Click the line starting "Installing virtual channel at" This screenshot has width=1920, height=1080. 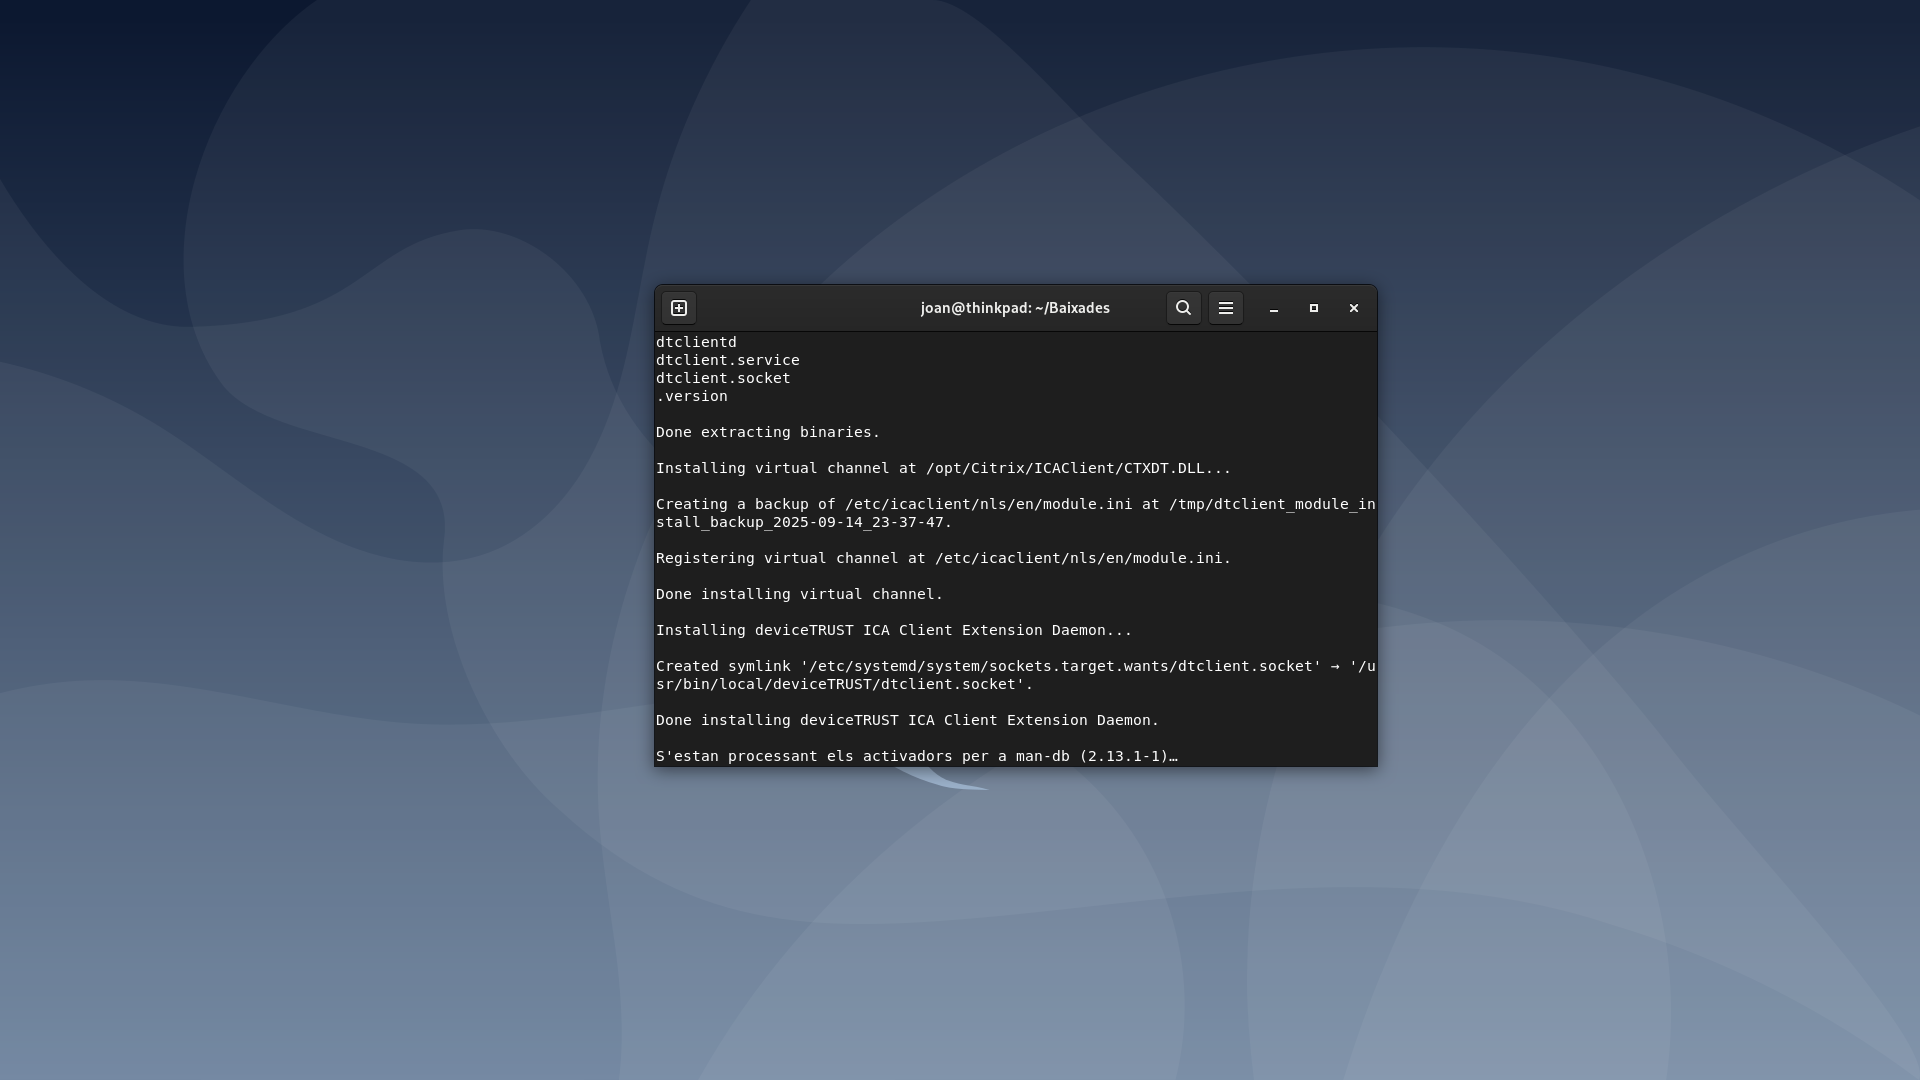944,468
